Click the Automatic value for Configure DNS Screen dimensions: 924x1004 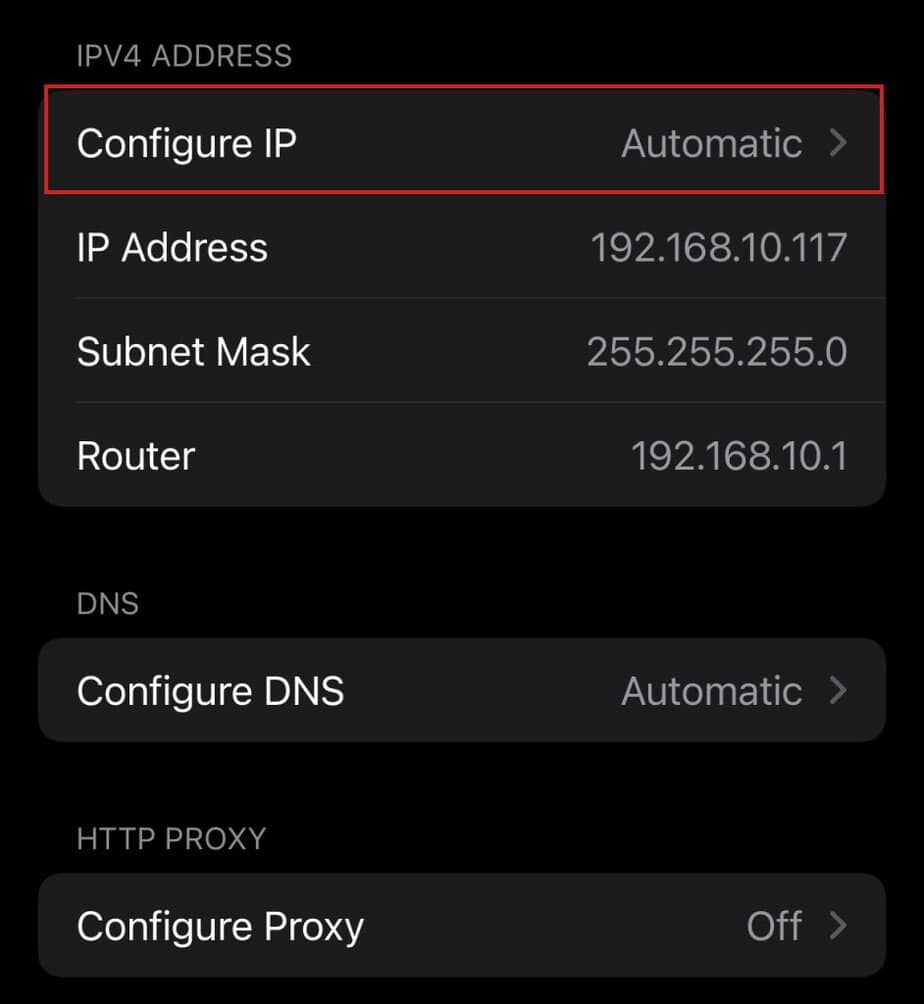(x=712, y=691)
